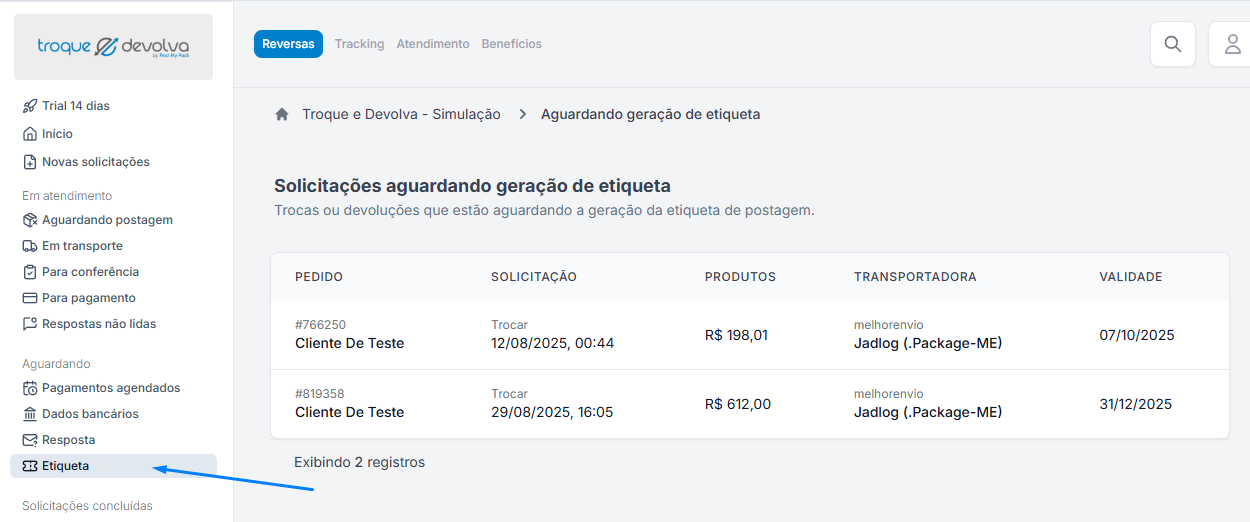The width and height of the screenshot is (1250, 522).
Task: Switch to the Atendimento tab
Action: (433, 44)
